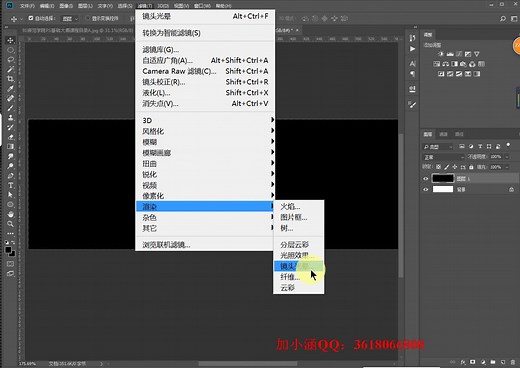Open the History panel icon
This screenshot has height=368, width=520.
coord(412,38)
